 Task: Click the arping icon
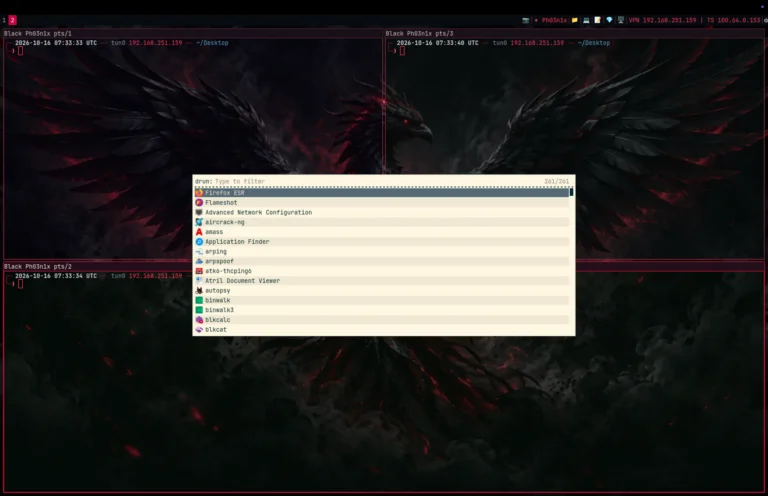[x=199, y=252]
